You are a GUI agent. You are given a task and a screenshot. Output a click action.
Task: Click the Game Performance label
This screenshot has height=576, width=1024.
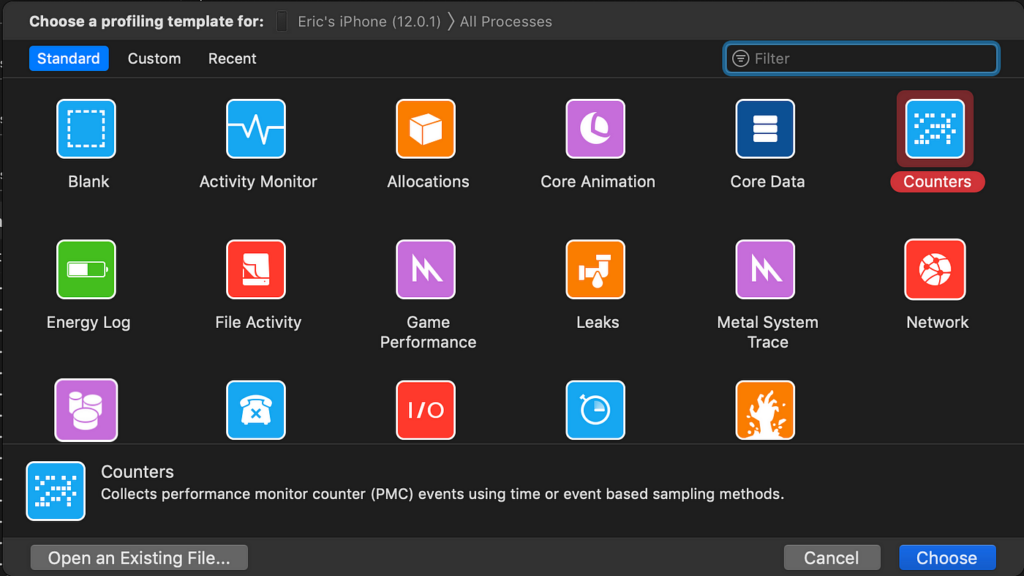[428, 332]
